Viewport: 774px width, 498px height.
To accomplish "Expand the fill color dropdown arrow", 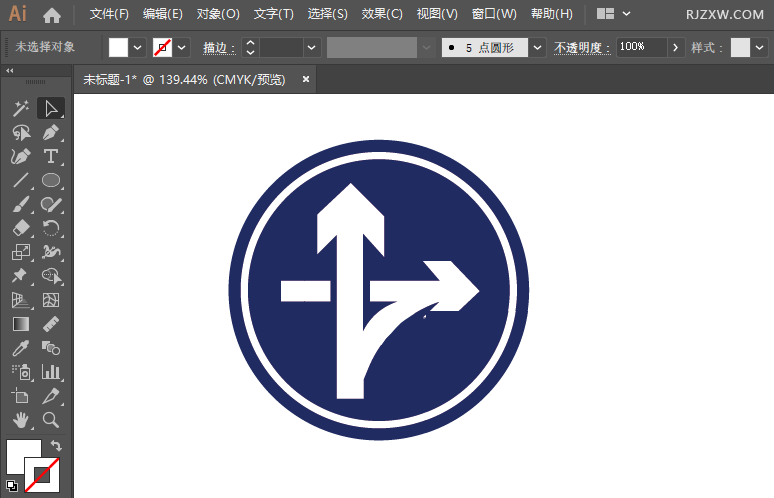I will click(137, 48).
